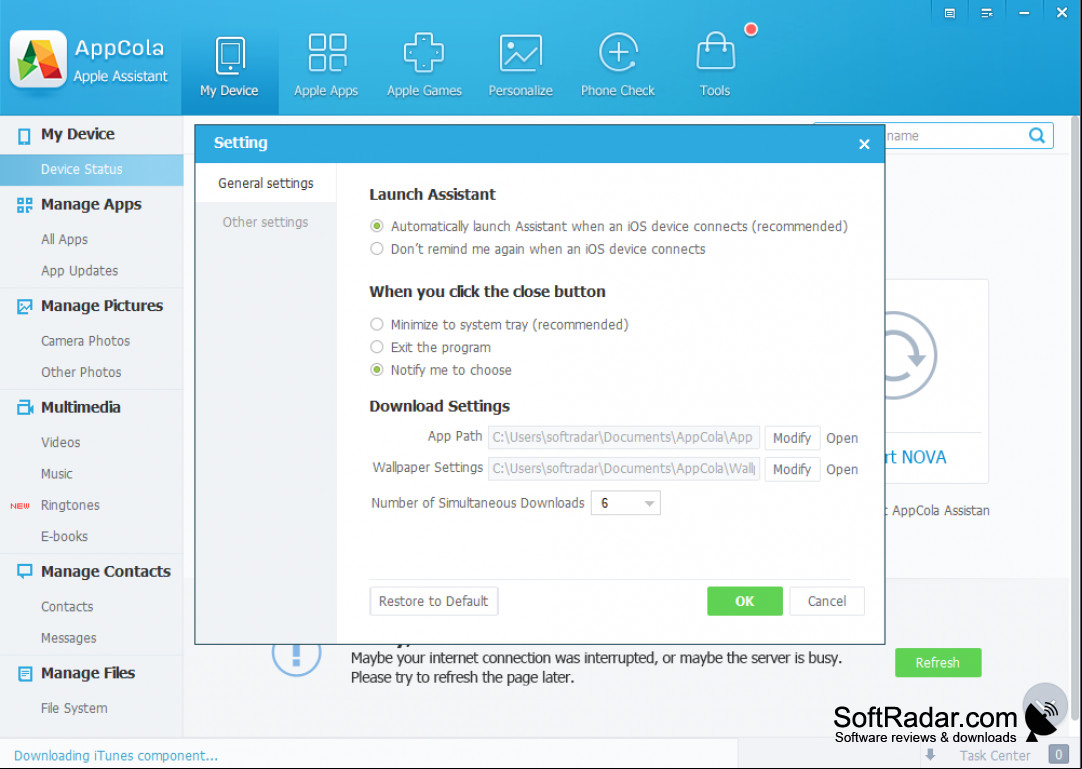The width and height of the screenshot is (1082, 769).
Task: Open Number of Simultaneous Downloads dropdown
Action: (626, 503)
